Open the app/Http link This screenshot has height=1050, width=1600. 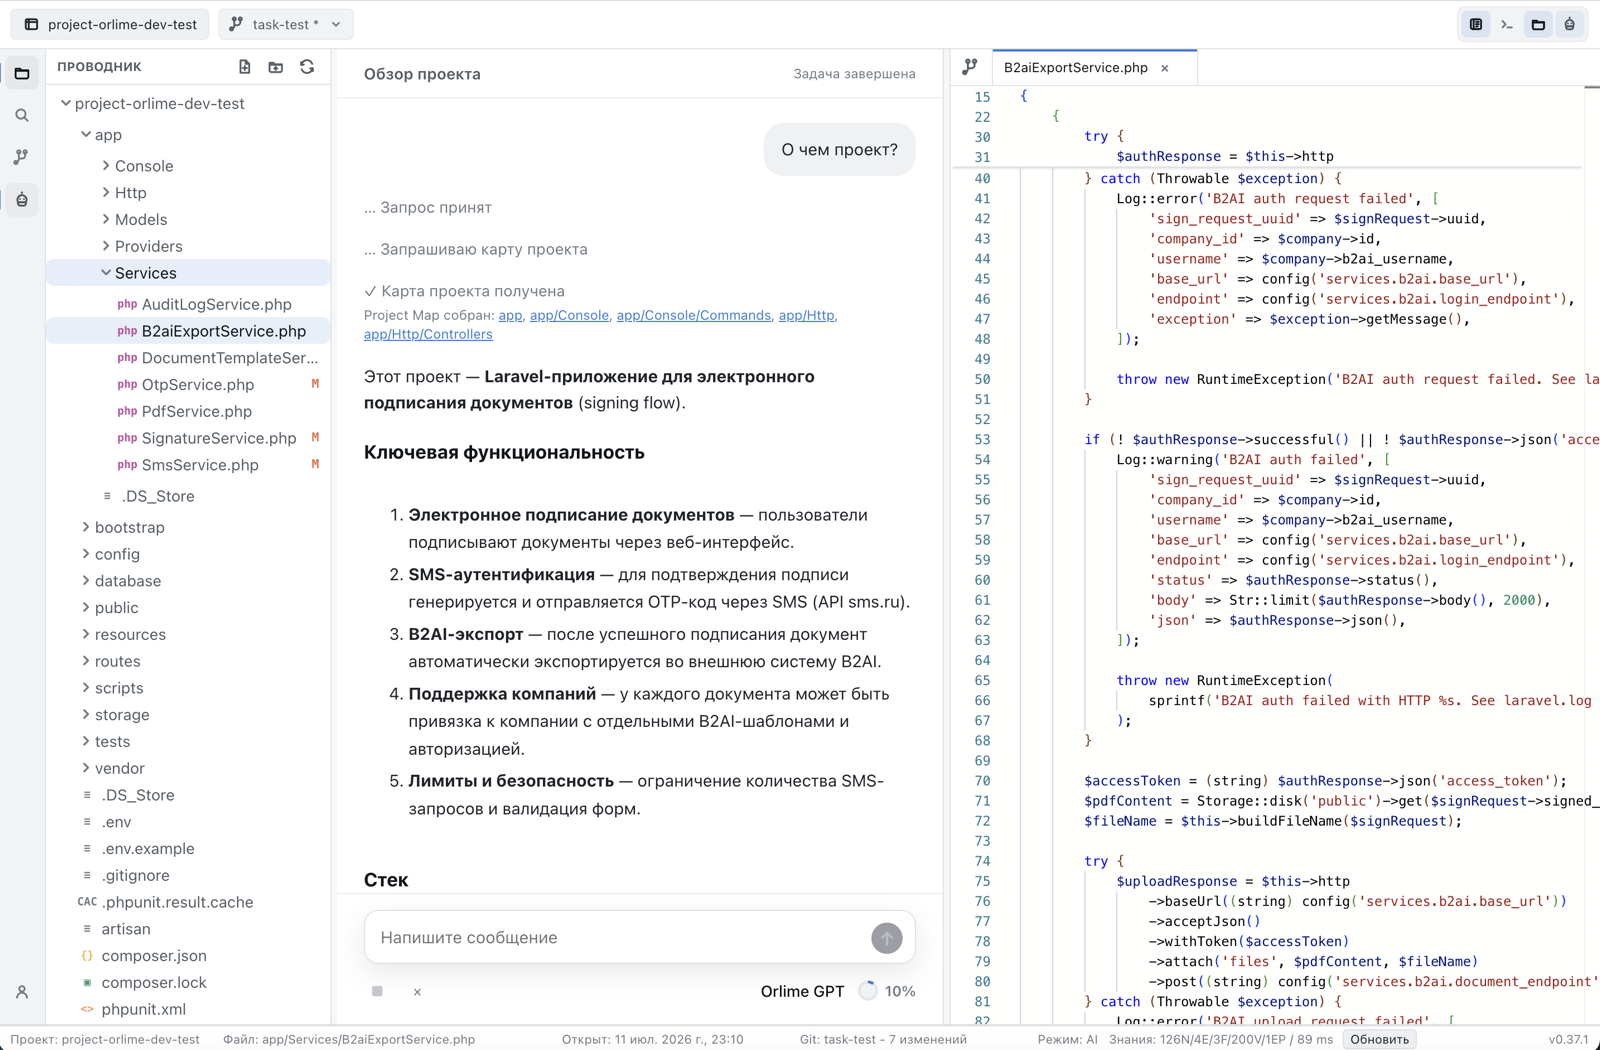click(806, 315)
